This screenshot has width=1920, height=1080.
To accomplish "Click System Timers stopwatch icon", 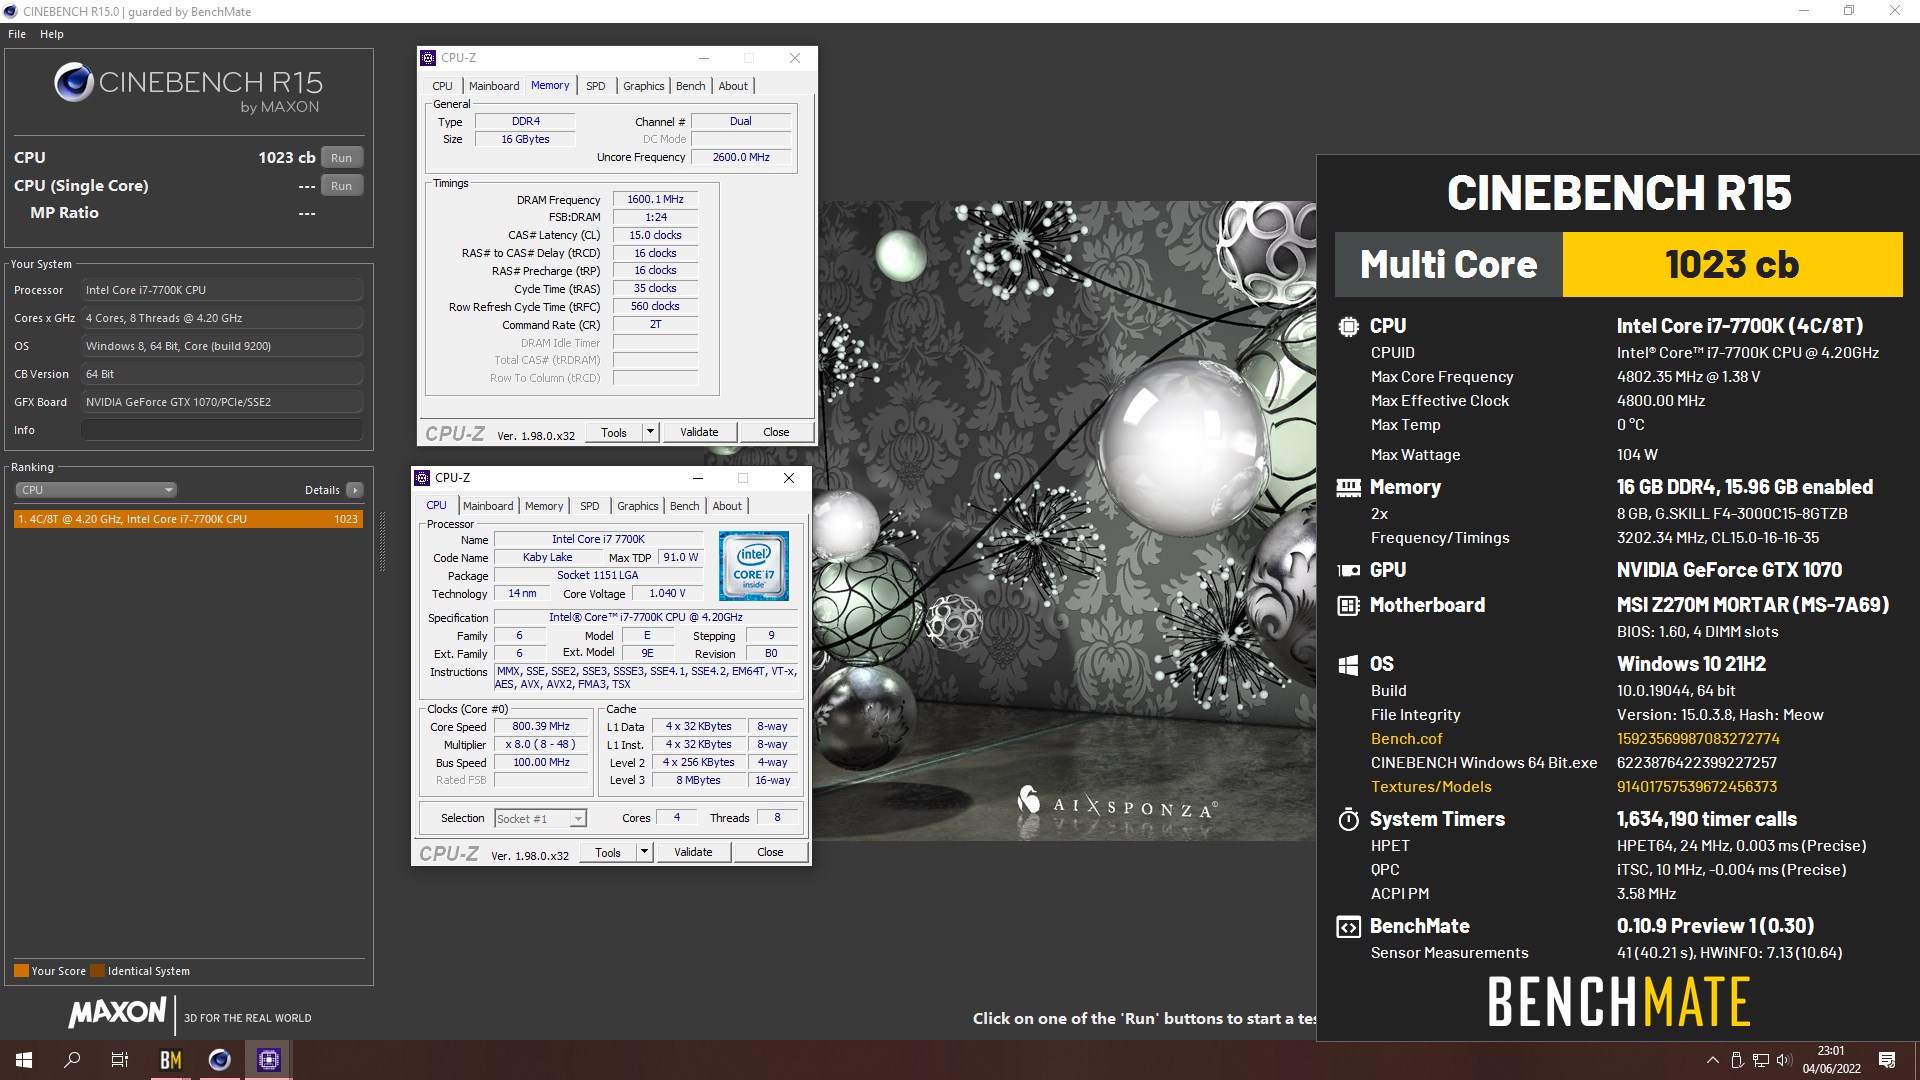I will click(1348, 819).
